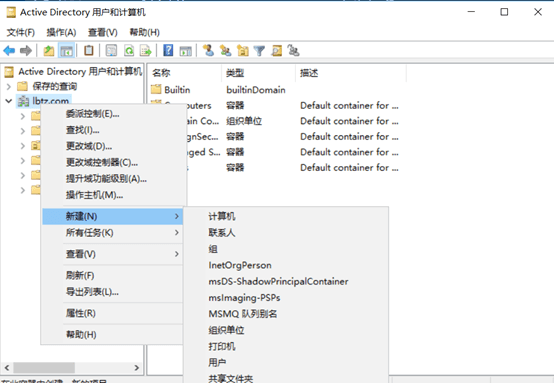This screenshot has height=383, width=554.
Task: Click the tree pane horizontal scrollbar thumb
Action: (x=44, y=368)
